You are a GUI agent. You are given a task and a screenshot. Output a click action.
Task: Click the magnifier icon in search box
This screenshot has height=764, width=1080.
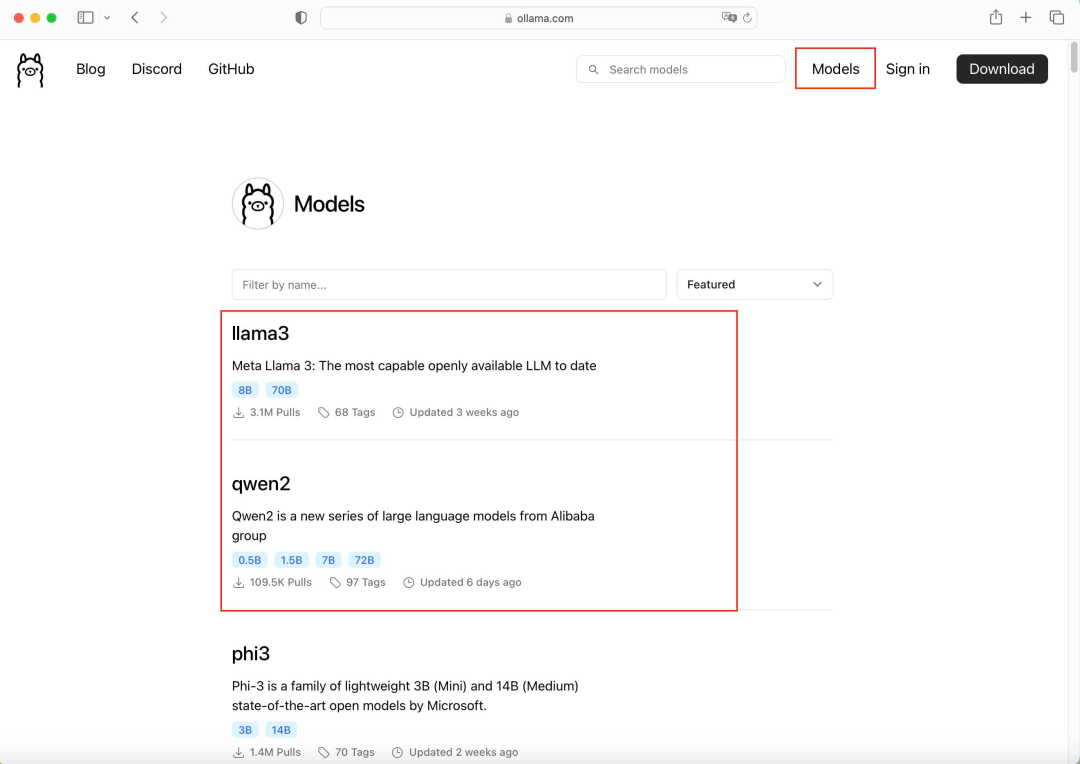click(x=593, y=70)
